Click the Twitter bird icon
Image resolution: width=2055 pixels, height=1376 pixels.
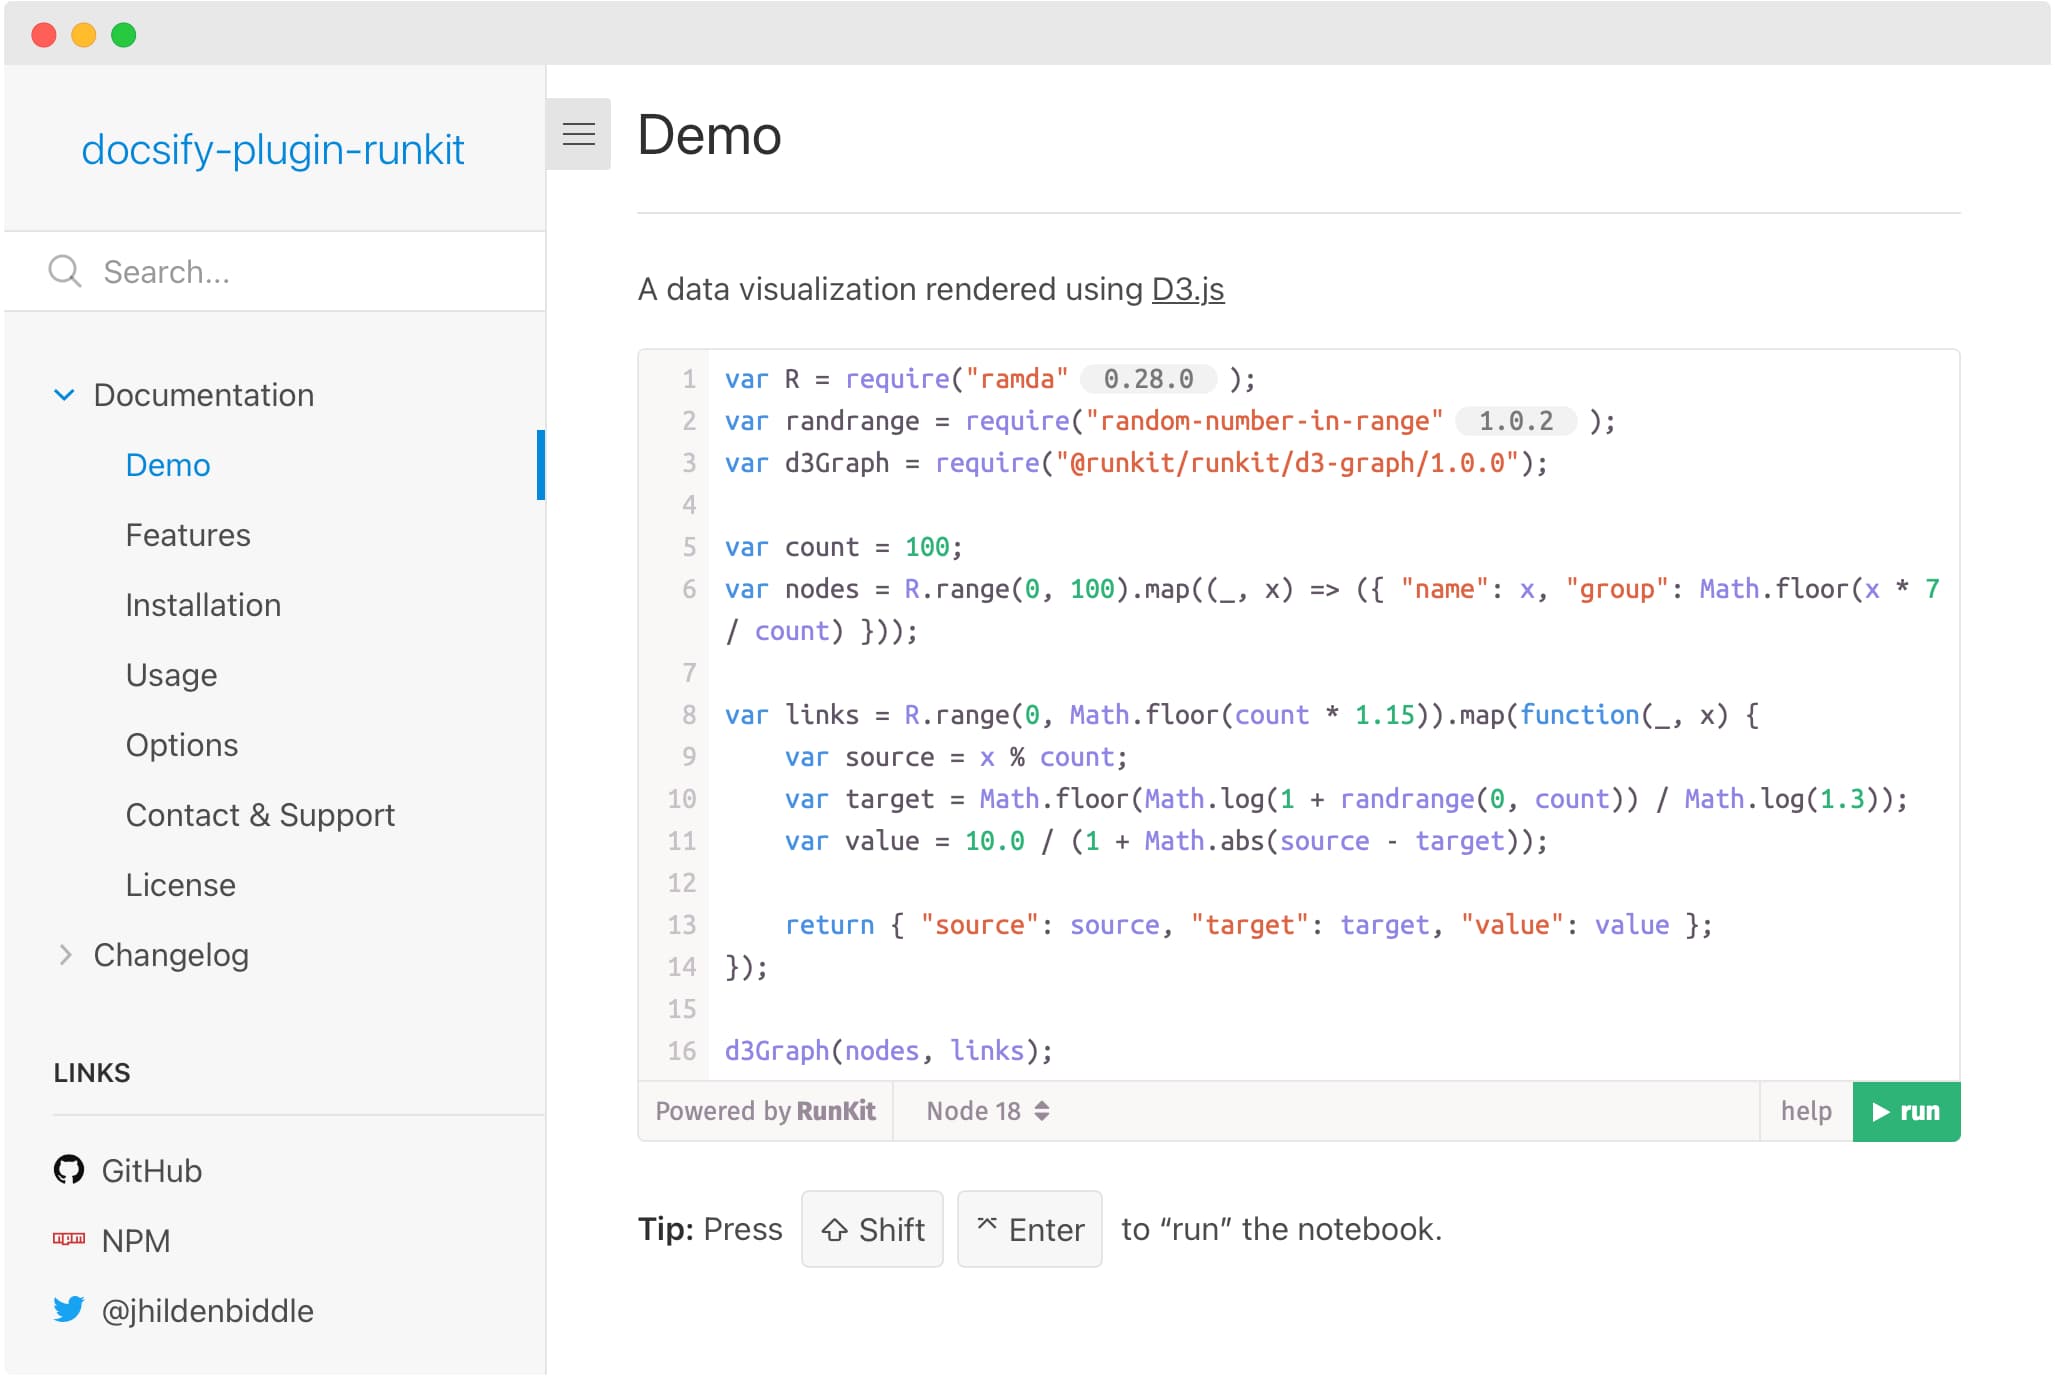(x=69, y=1309)
